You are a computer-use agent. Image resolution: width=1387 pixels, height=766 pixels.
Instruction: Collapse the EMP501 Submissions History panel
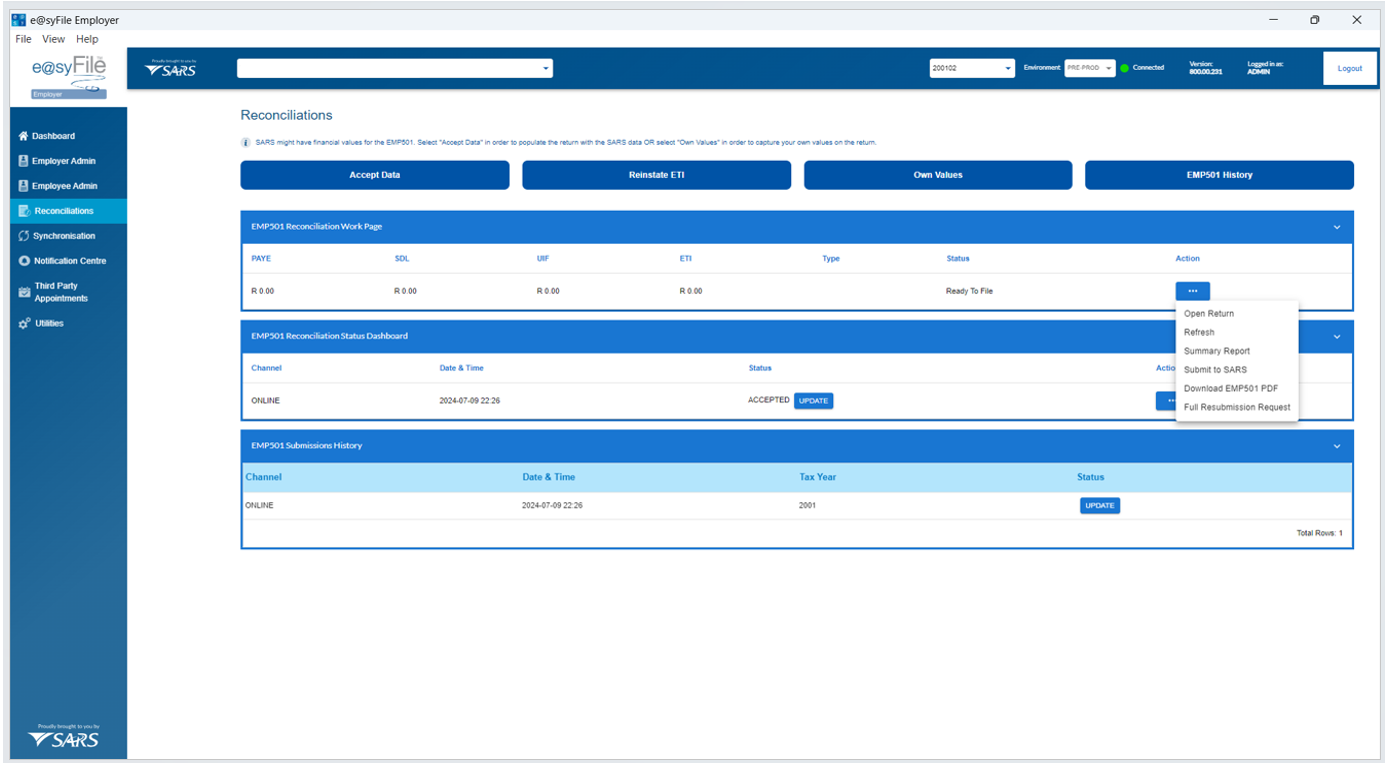point(1337,446)
